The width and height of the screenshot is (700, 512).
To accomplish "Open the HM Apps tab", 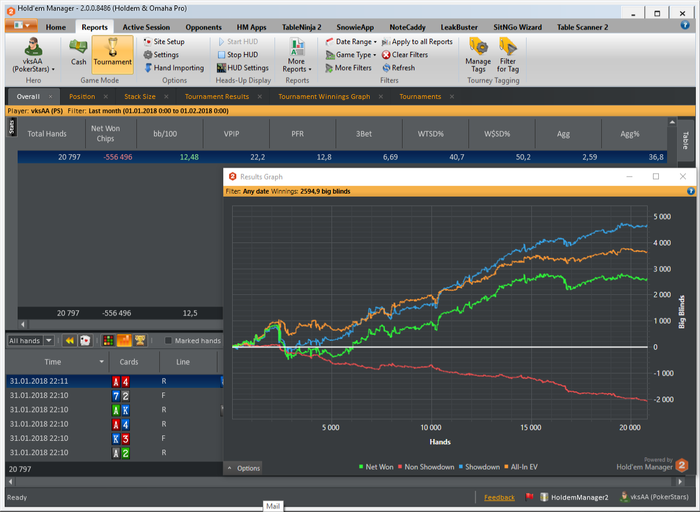I will (x=251, y=27).
